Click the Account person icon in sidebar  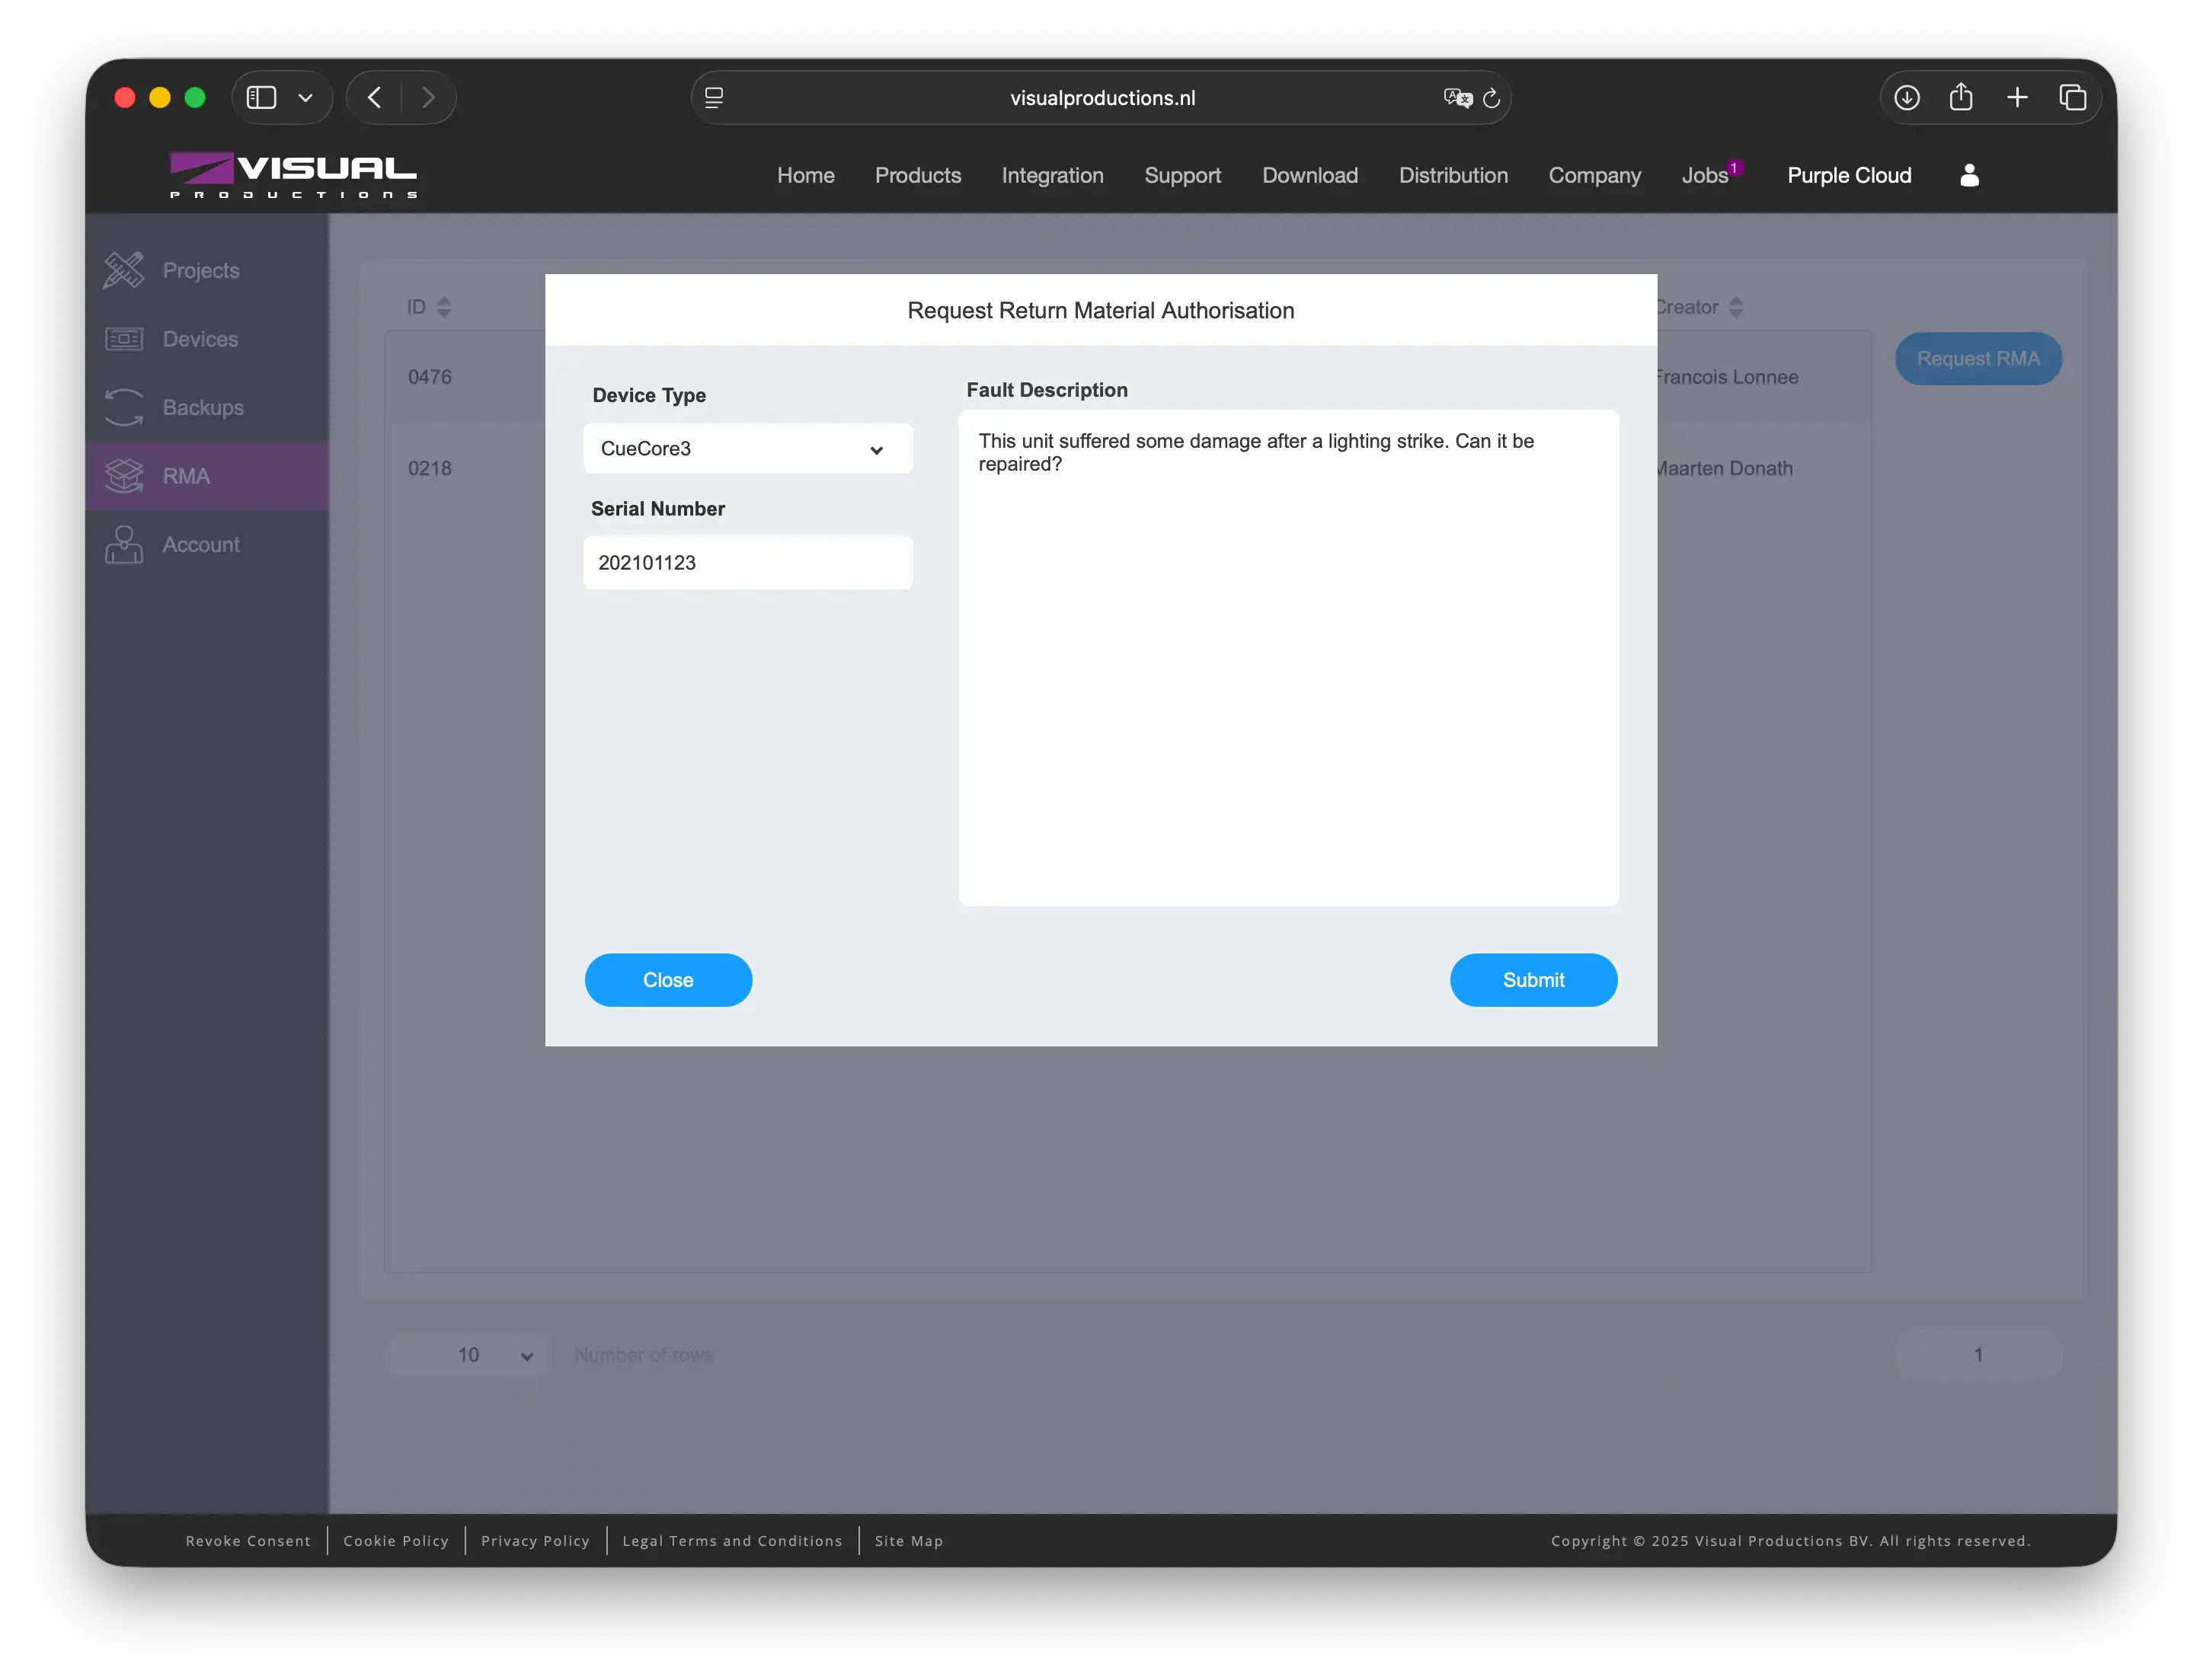124,545
